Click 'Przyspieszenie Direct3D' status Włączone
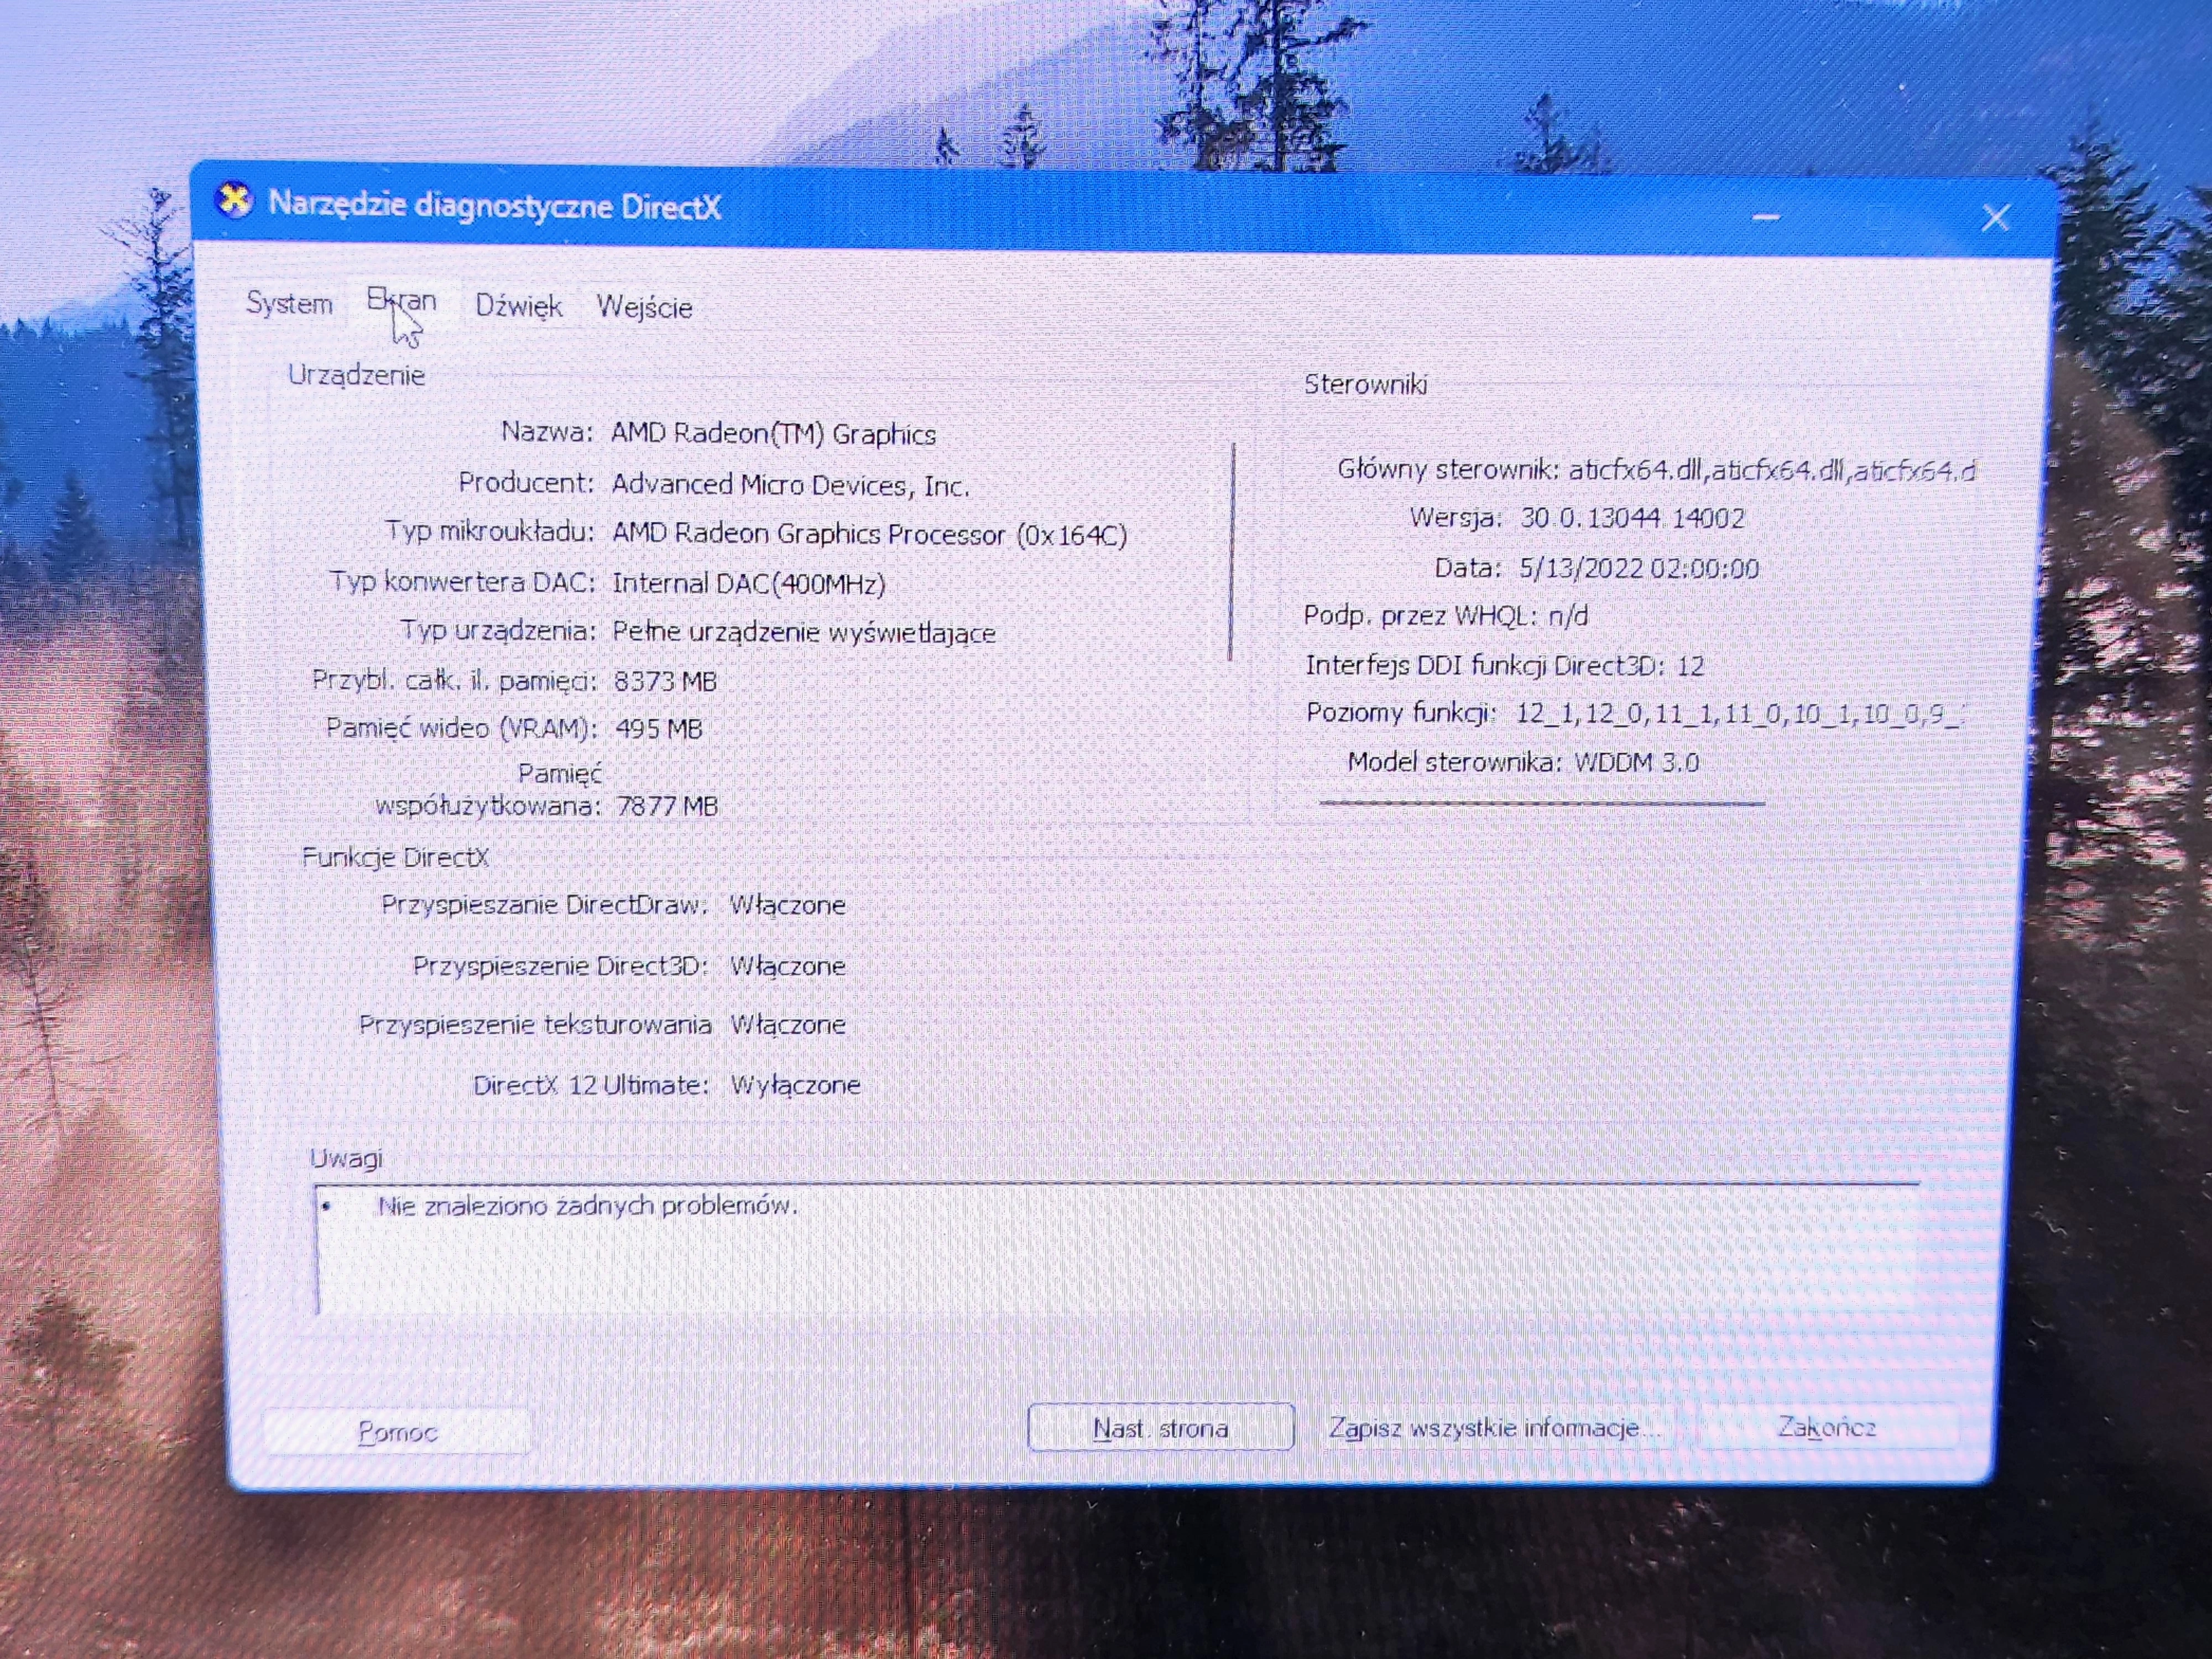Image resolution: width=2212 pixels, height=1659 pixels. [x=788, y=966]
